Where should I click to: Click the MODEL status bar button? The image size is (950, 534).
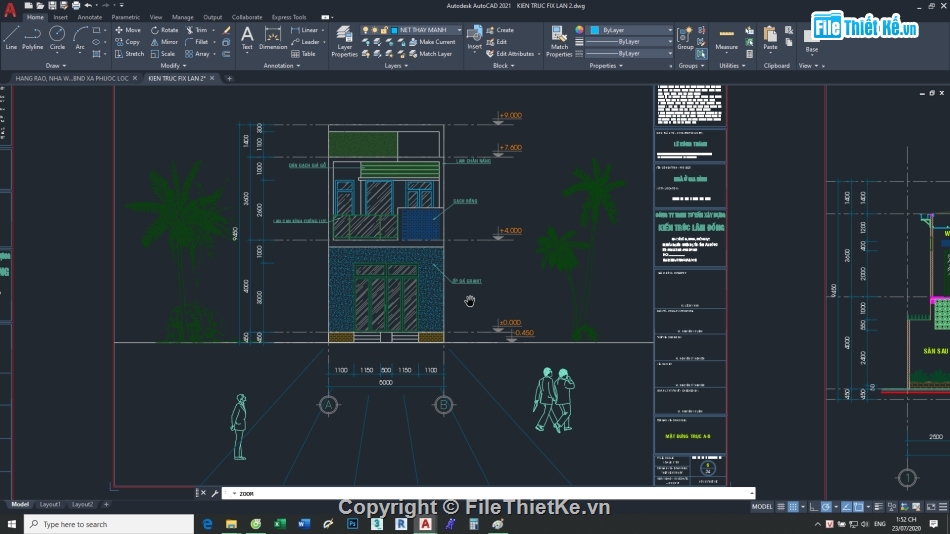pyautogui.click(x=762, y=507)
